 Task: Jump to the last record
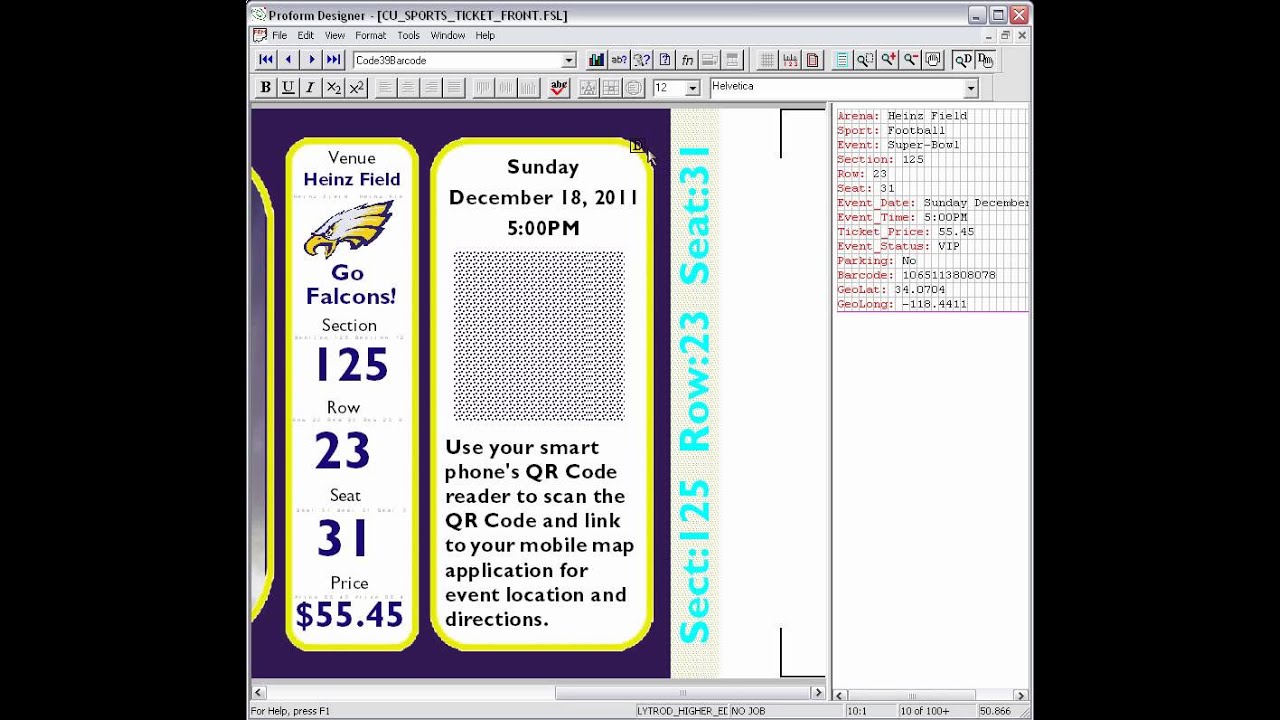(334, 60)
